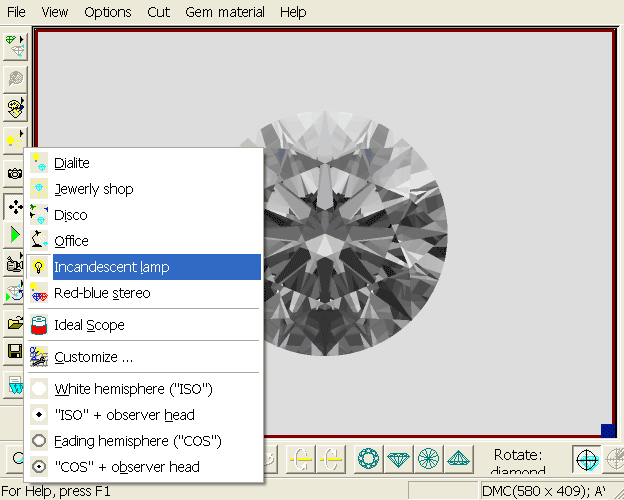Open Customize... lighting settings
Viewport: 624px width, 500px height.
pos(93,357)
